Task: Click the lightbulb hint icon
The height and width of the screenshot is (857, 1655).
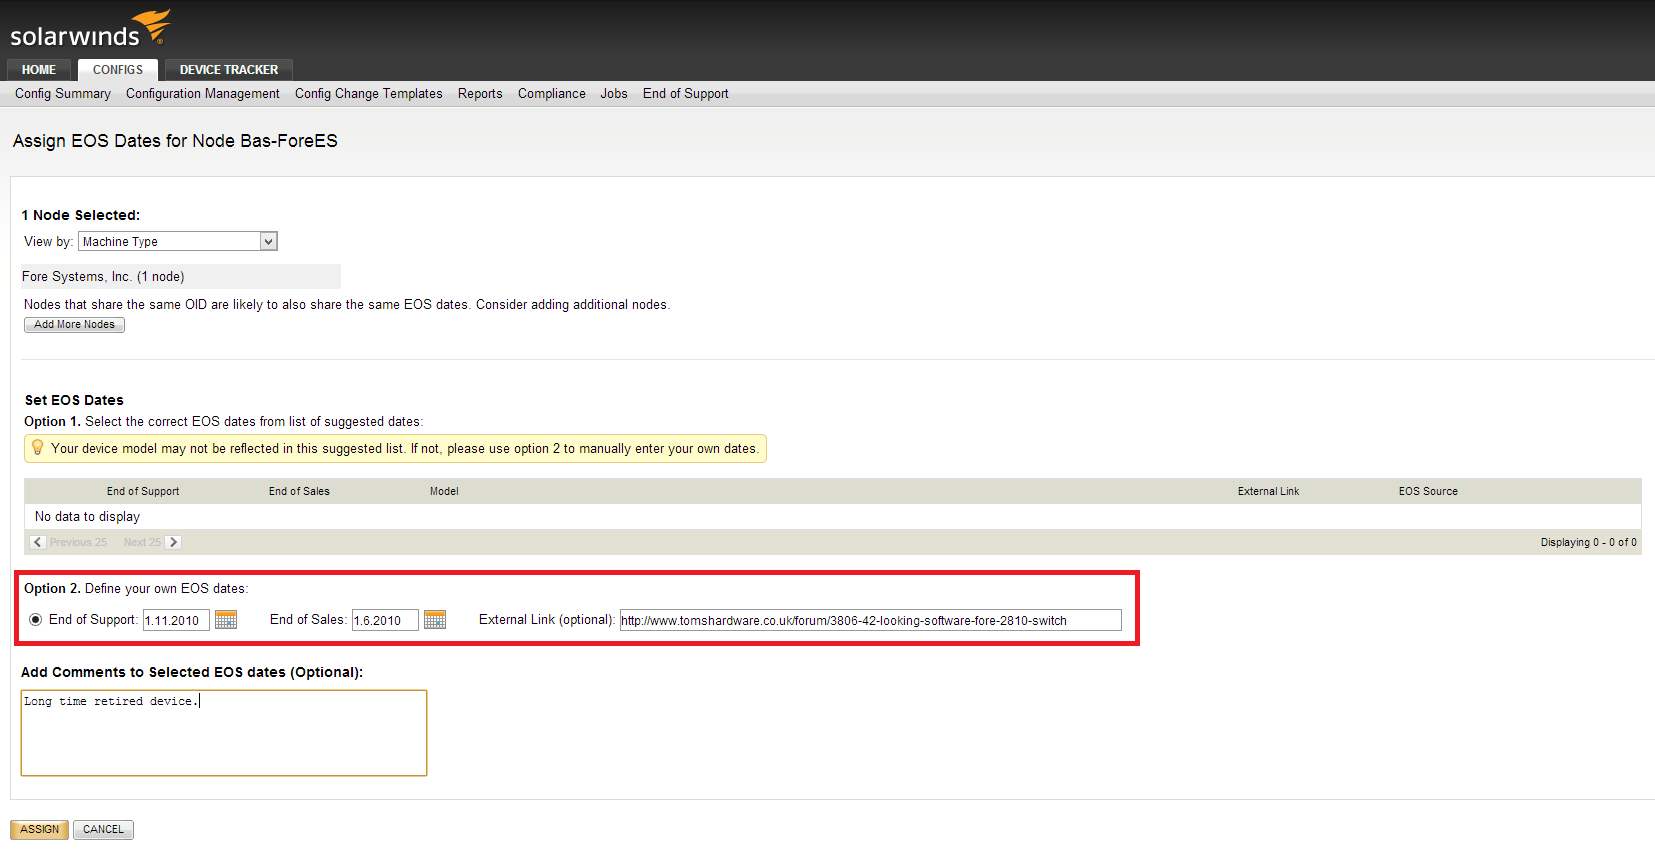Action: pos(38,448)
